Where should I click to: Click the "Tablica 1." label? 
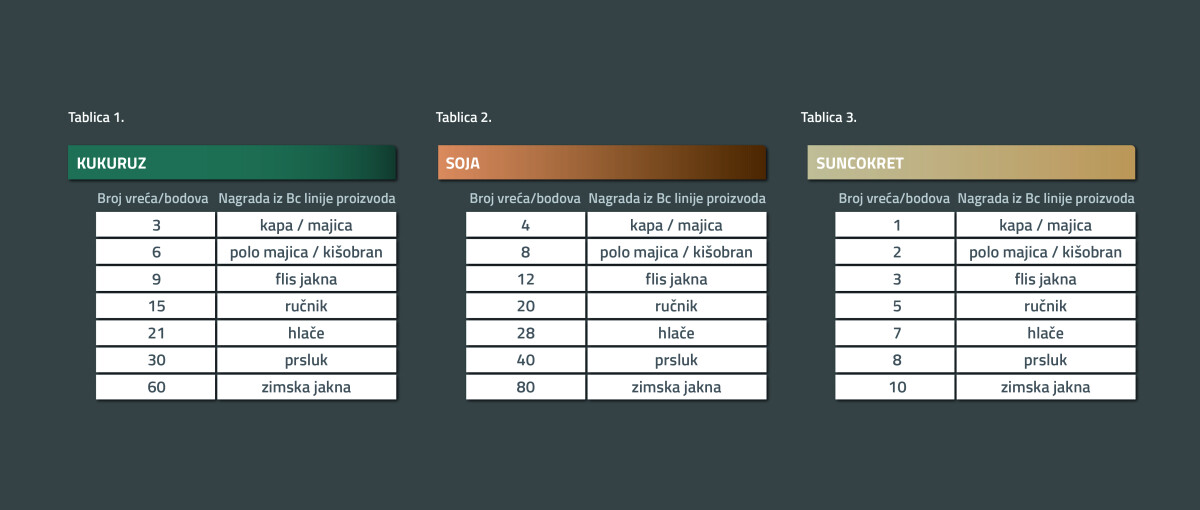click(x=96, y=118)
